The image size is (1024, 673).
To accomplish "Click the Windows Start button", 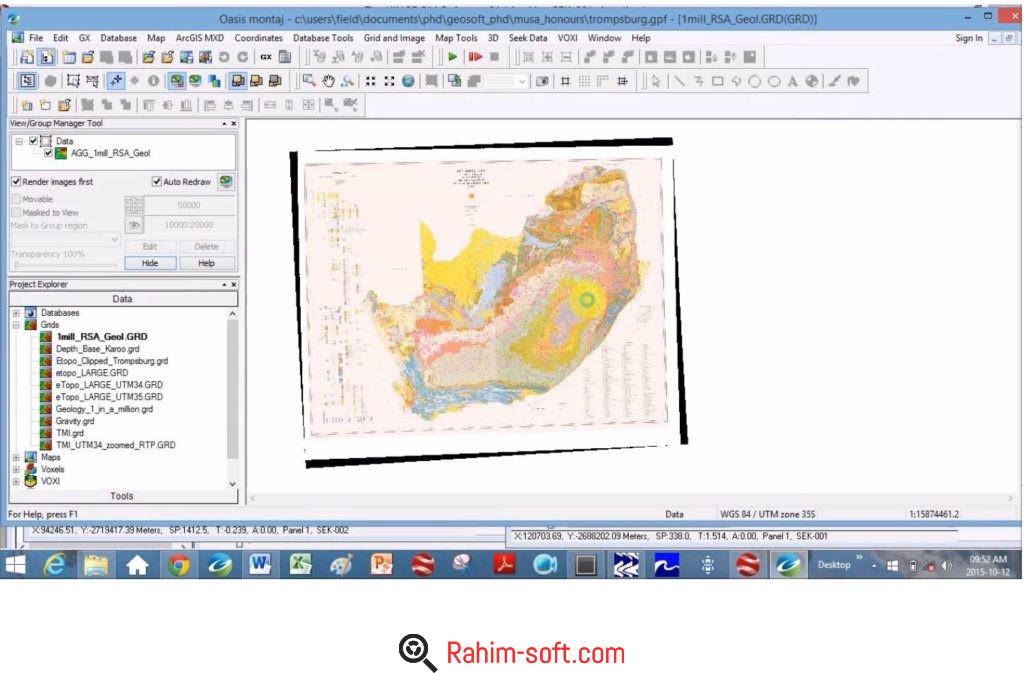I will tap(14, 565).
